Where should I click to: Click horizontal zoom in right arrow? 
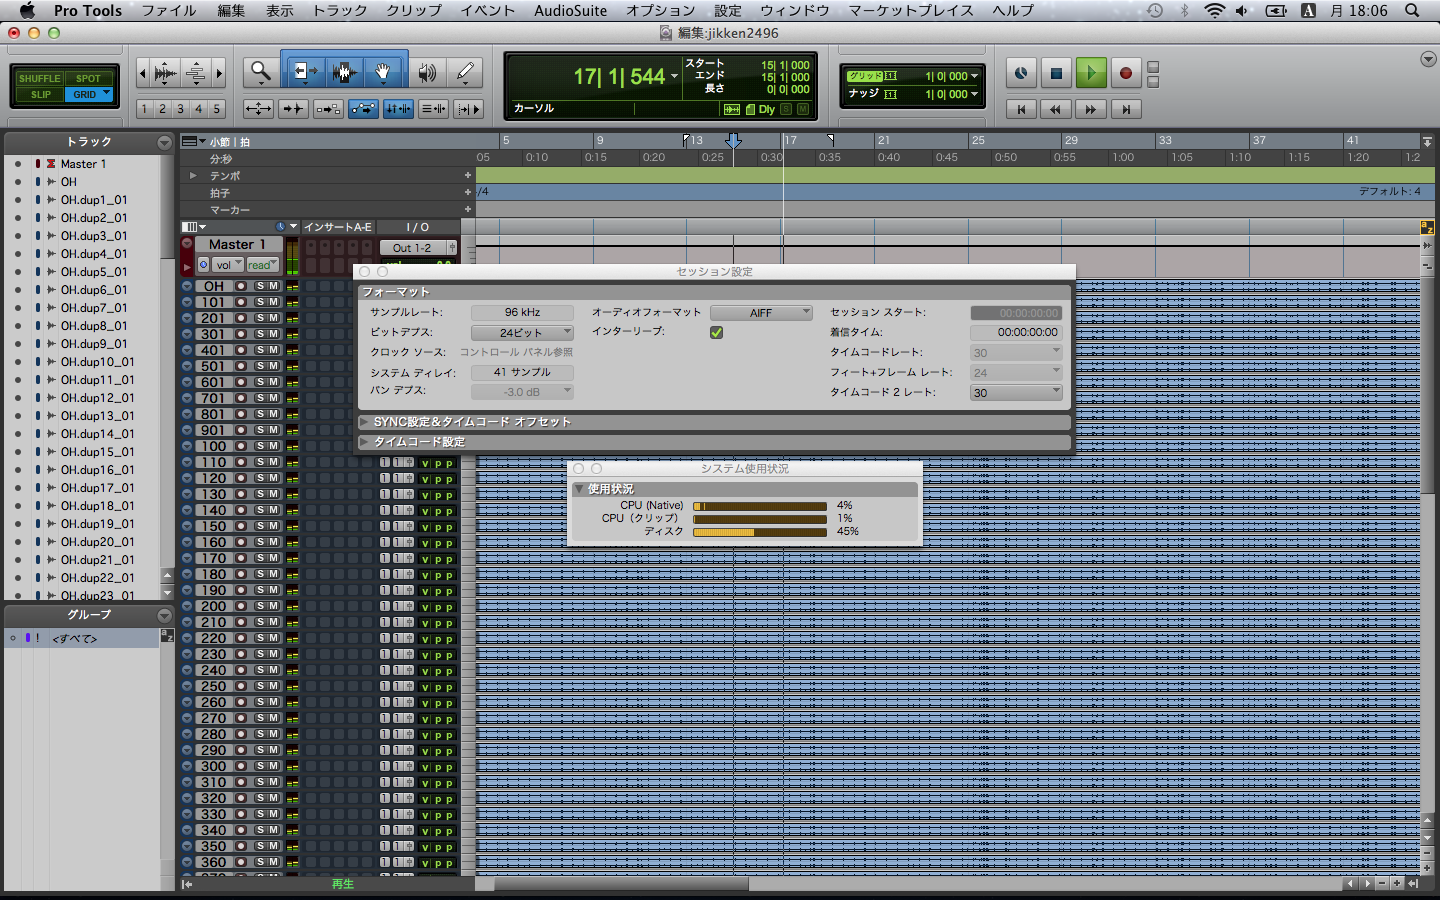(x=219, y=72)
